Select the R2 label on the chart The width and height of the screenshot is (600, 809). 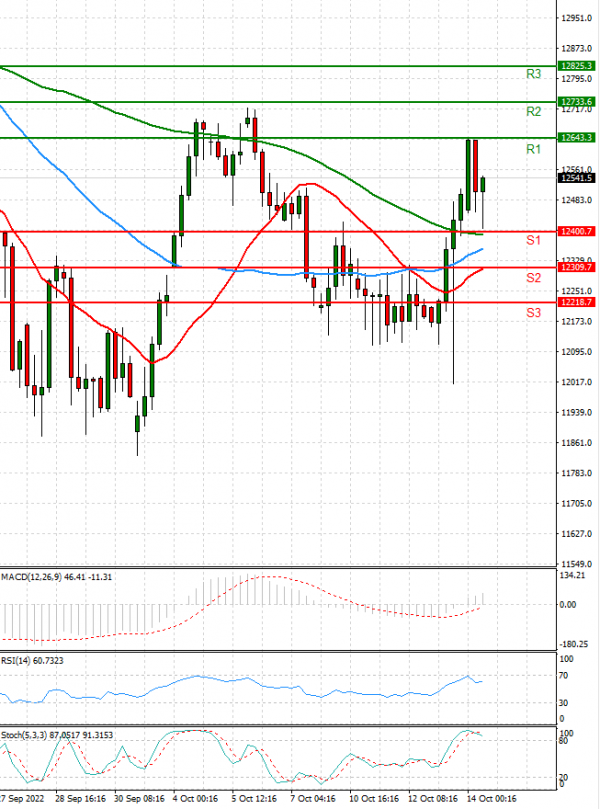pos(533,111)
